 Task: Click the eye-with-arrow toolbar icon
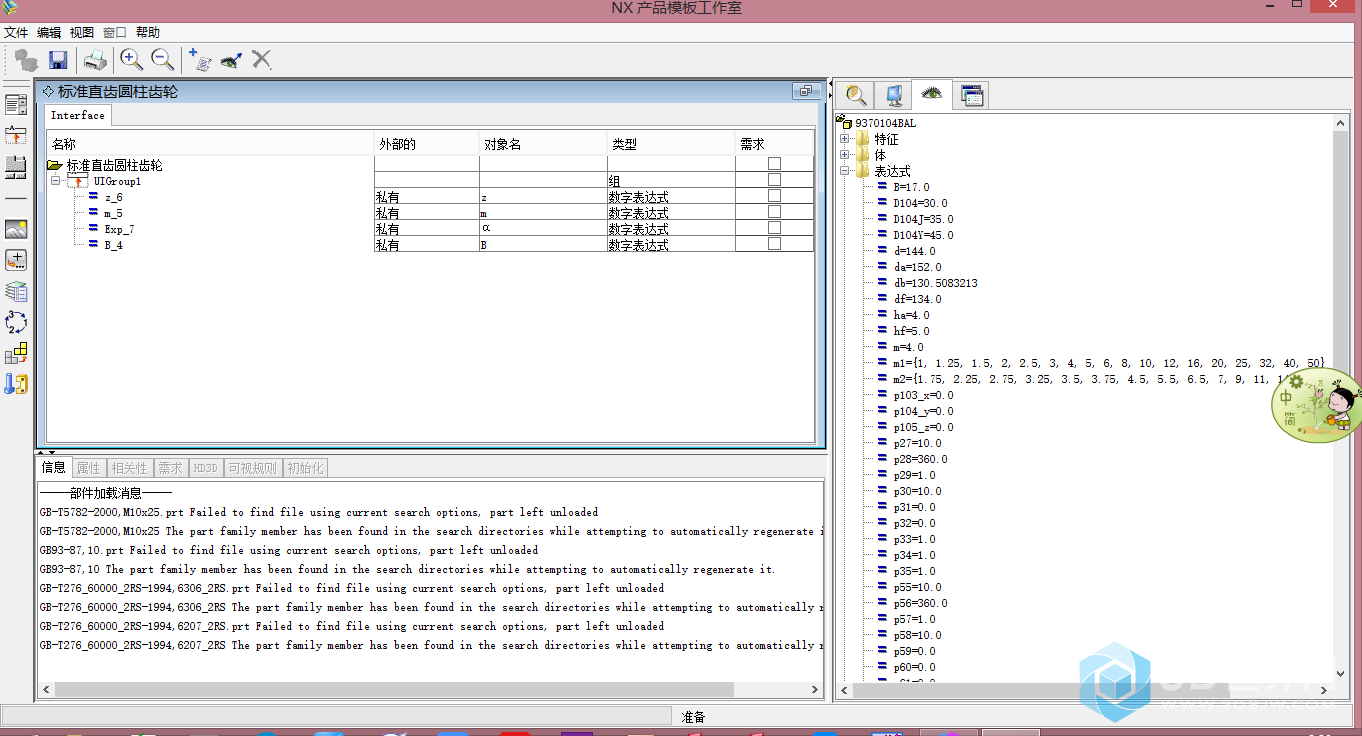pos(231,60)
